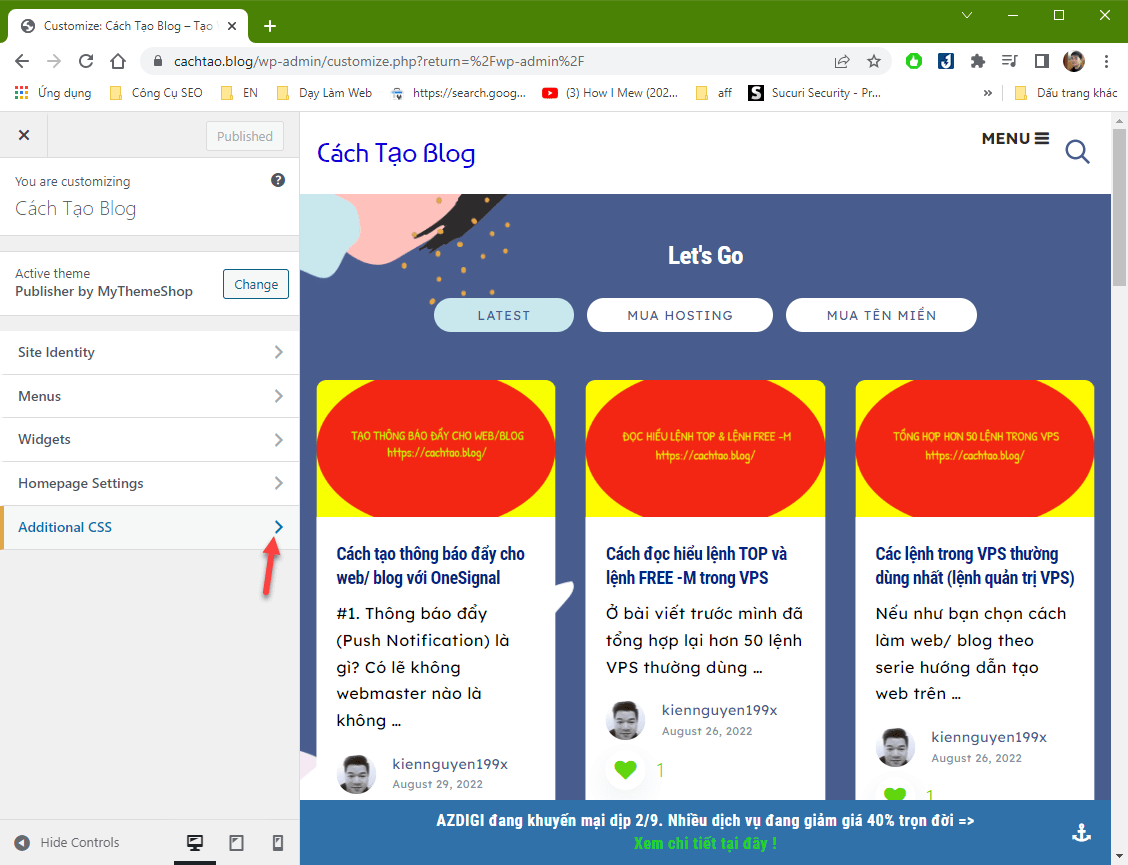Open TOP & FREE -M post thumbnail
The height and width of the screenshot is (865, 1128).
pyautogui.click(x=705, y=448)
